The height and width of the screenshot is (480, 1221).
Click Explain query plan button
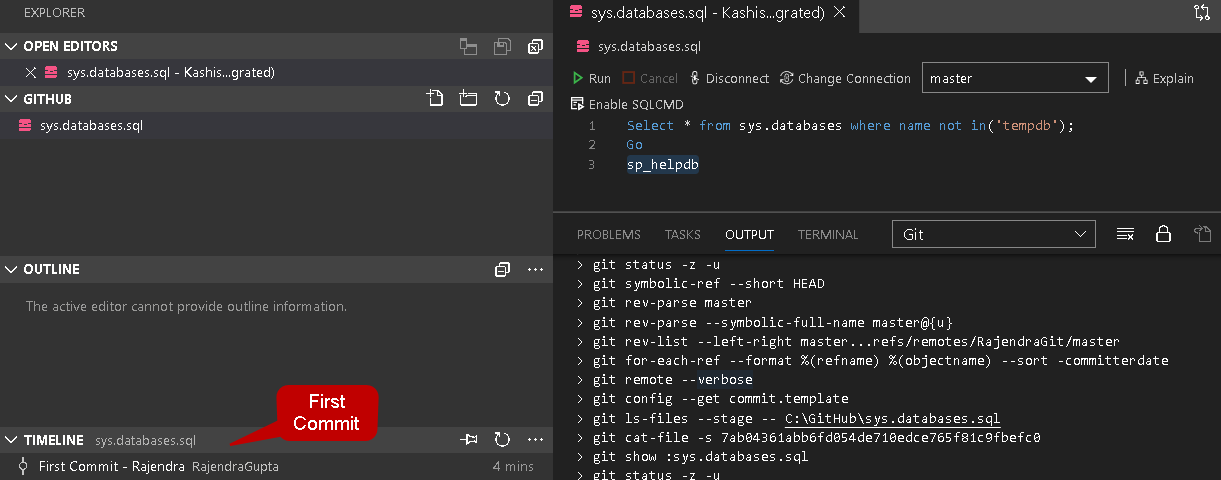point(1164,78)
